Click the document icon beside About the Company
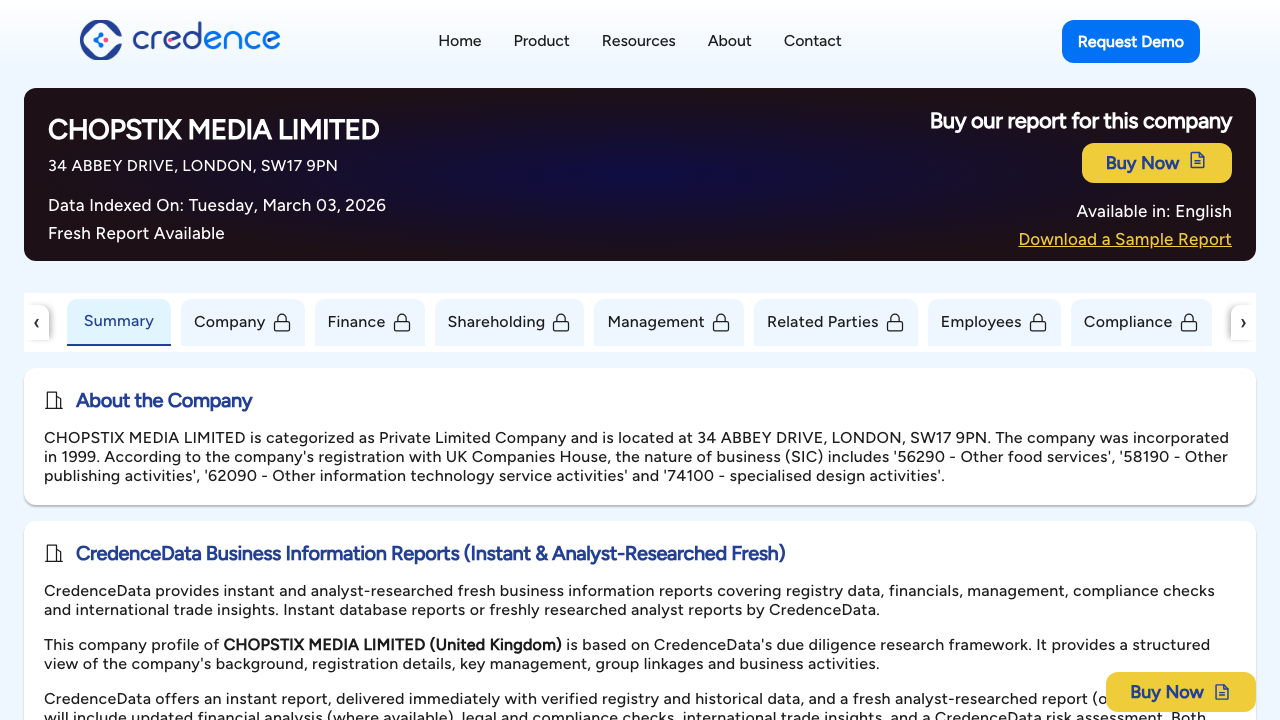 coord(53,400)
